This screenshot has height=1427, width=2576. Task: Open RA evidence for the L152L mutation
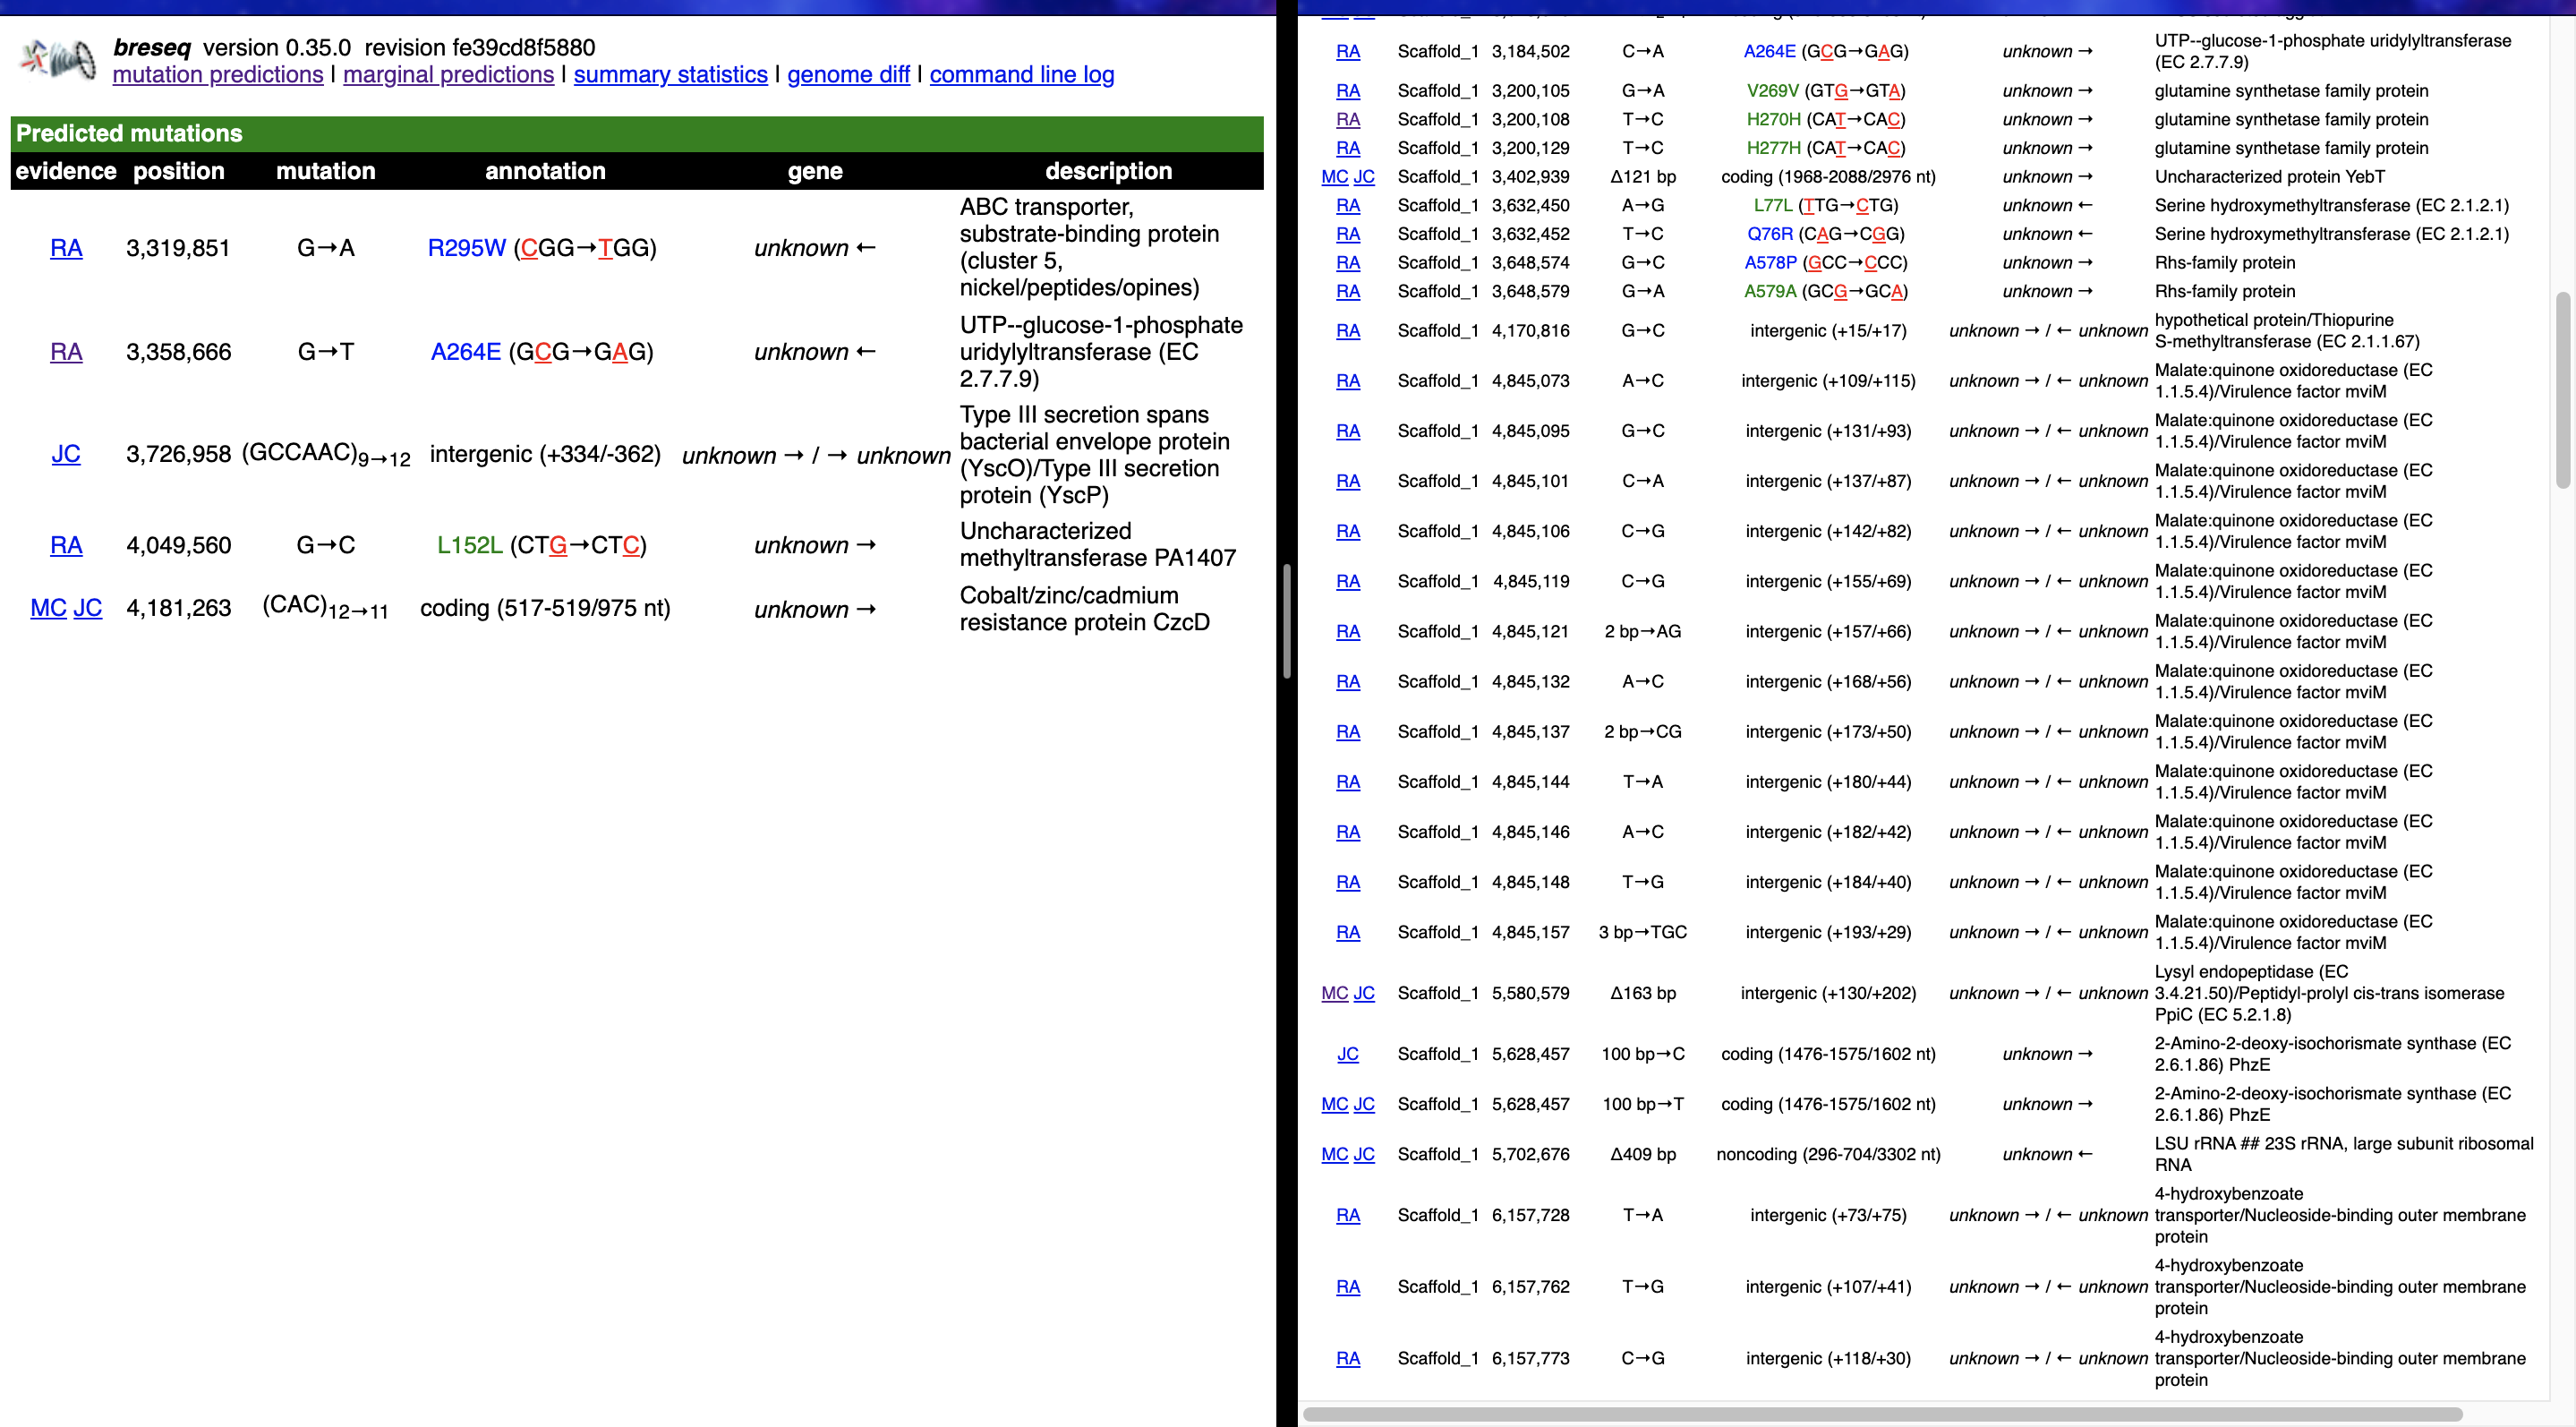click(66, 545)
